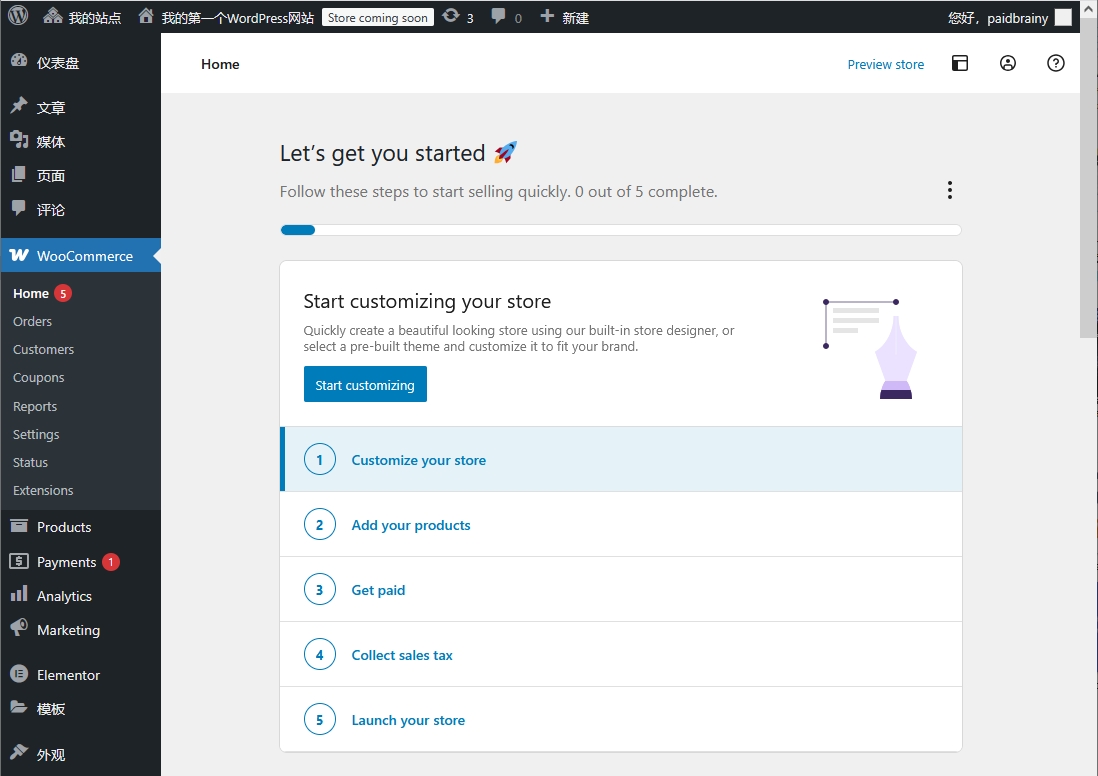The height and width of the screenshot is (776, 1098).
Task: Click the 外观 label in the sidebar
Action: tap(50, 754)
